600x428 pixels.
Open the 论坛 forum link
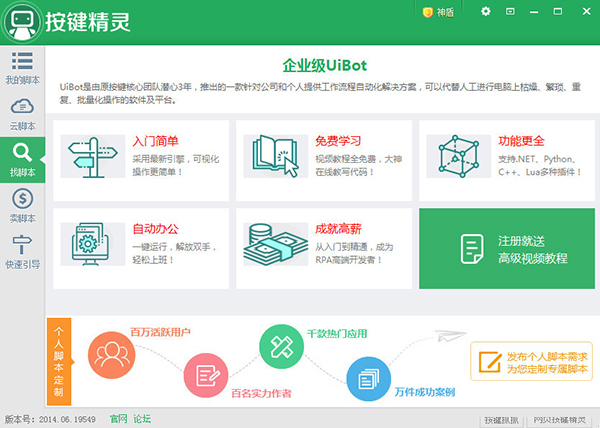click(x=142, y=419)
